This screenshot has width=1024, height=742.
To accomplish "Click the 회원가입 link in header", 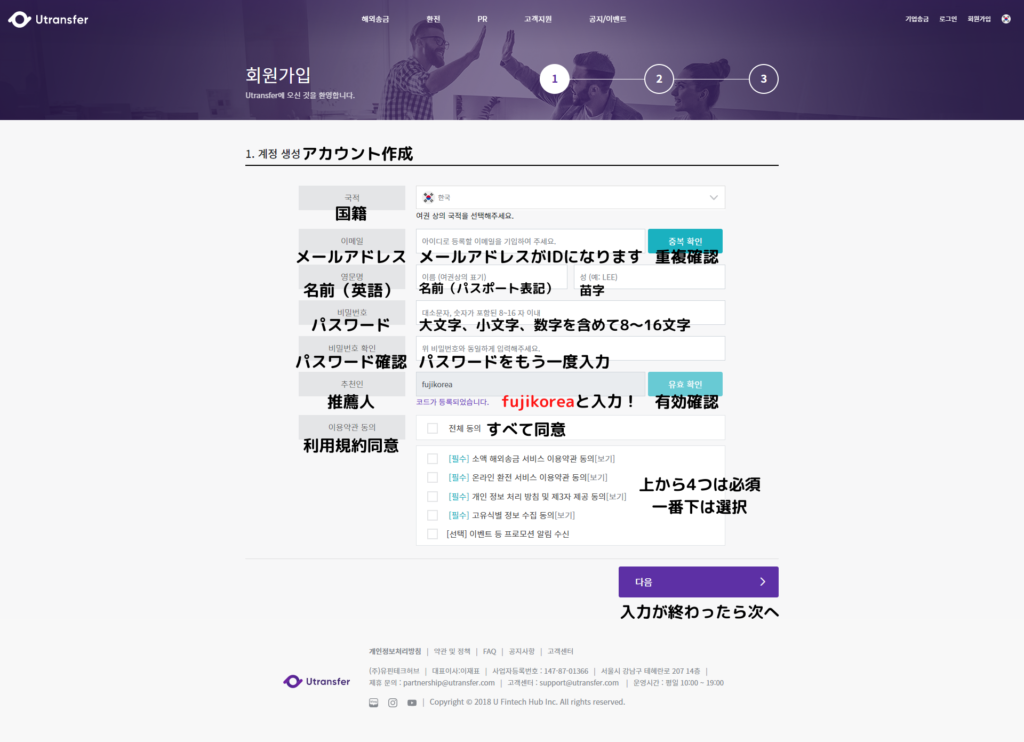I will pyautogui.click(x=979, y=19).
